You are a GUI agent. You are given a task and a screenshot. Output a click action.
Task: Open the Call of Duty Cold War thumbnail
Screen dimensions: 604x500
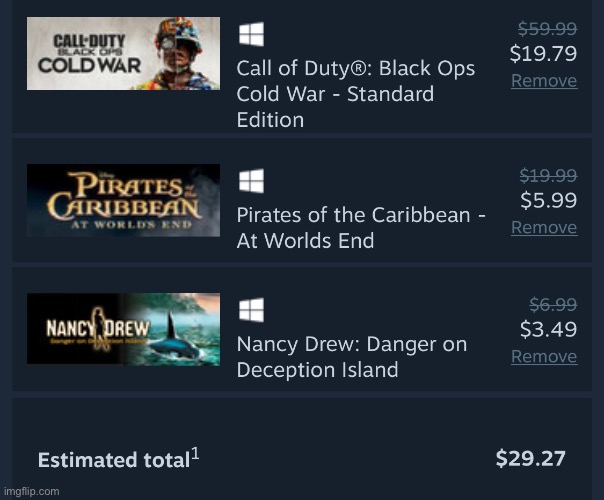click(123, 54)
